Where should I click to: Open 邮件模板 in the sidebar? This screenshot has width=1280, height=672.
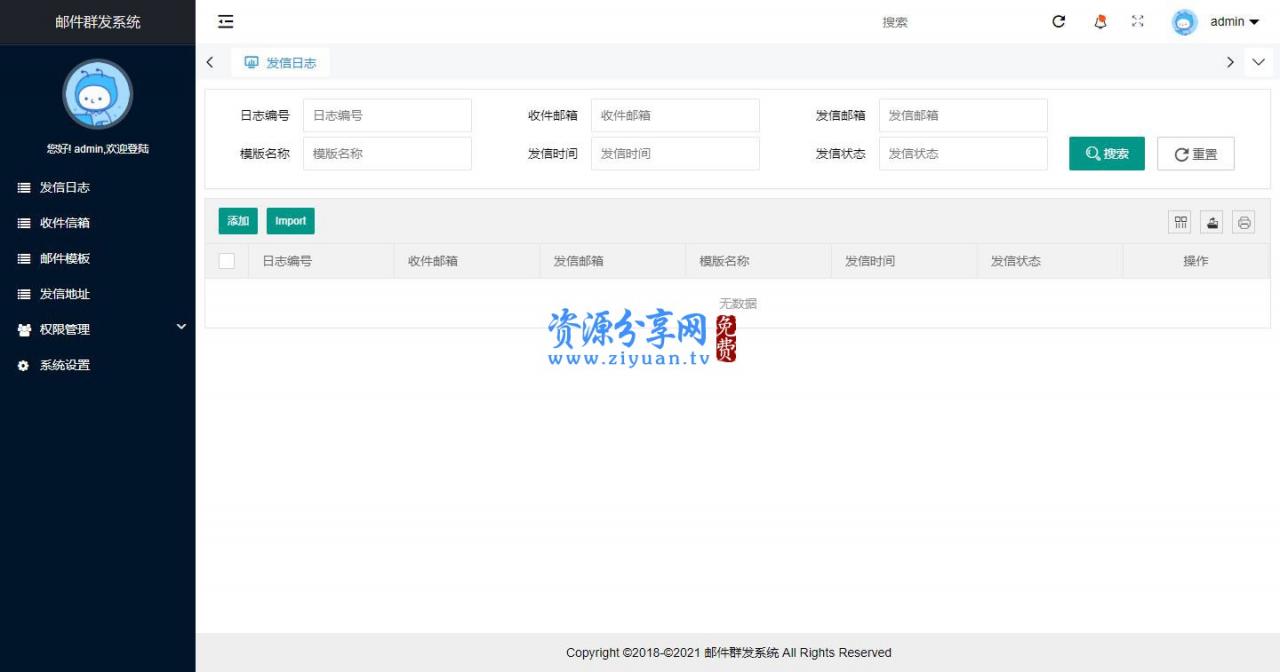(x=98, y=258)
